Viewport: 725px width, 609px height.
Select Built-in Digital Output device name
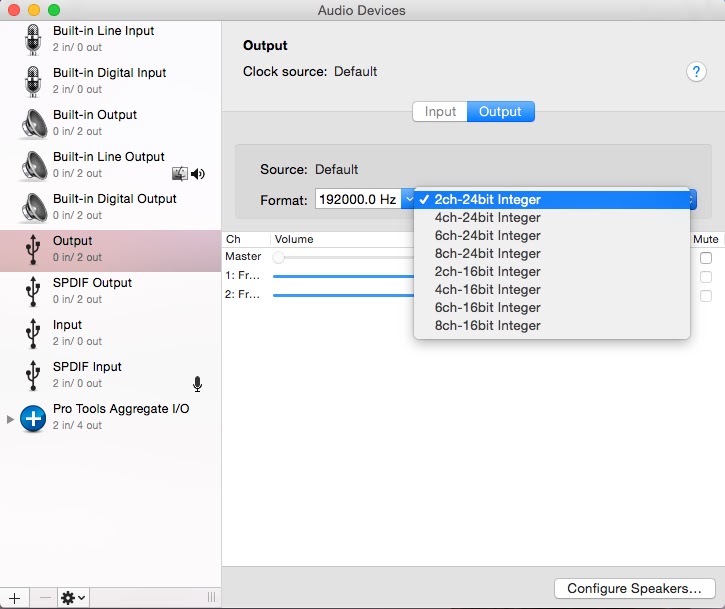pos(115,199)
